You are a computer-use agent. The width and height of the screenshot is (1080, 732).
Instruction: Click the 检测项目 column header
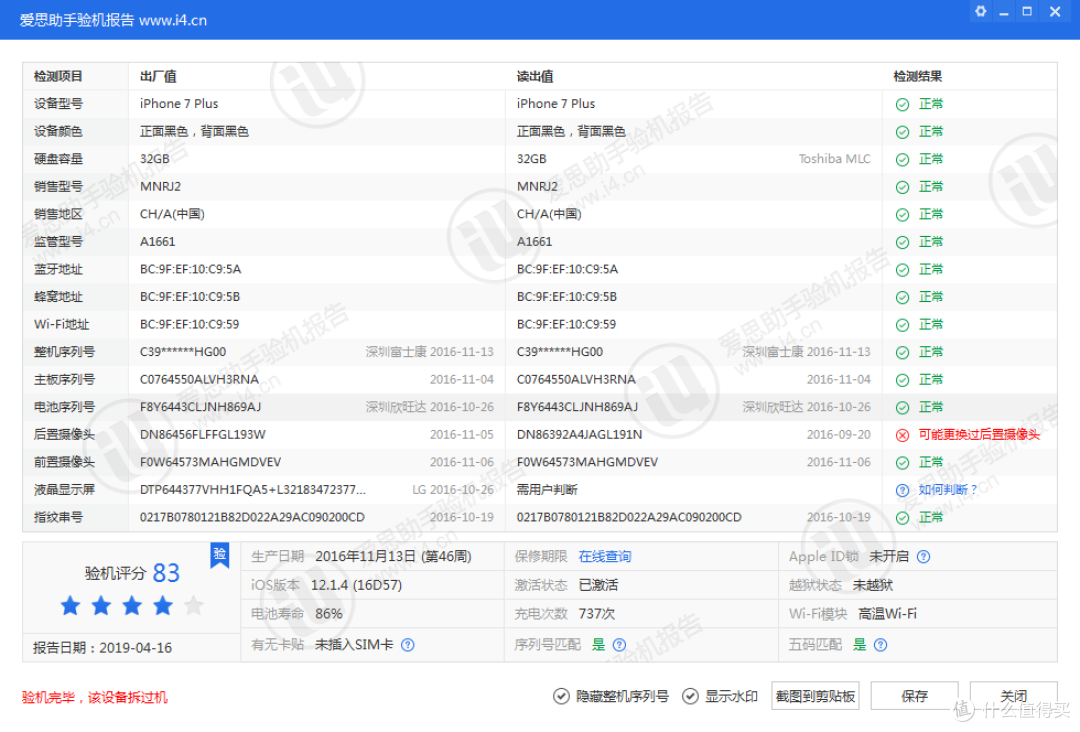point(58,76)
